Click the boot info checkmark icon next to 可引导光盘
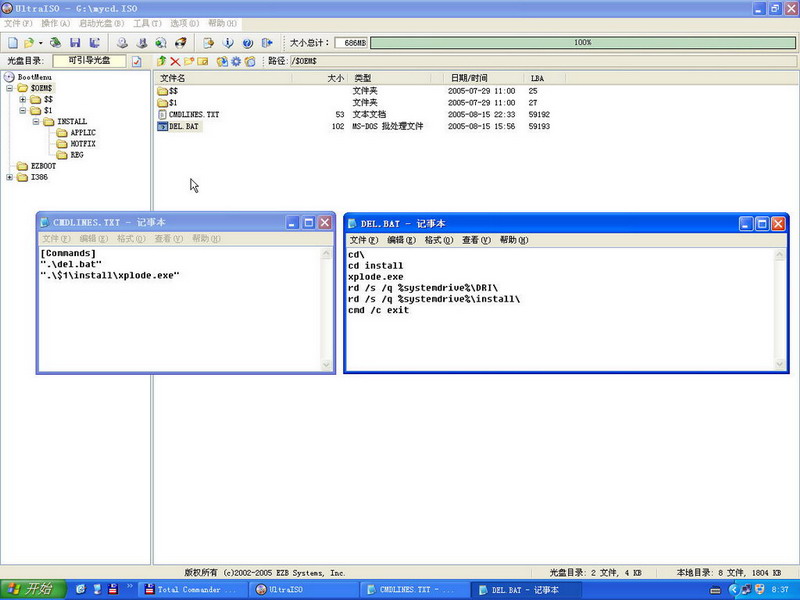The image size is (800, 600). [x=136, y=61]
